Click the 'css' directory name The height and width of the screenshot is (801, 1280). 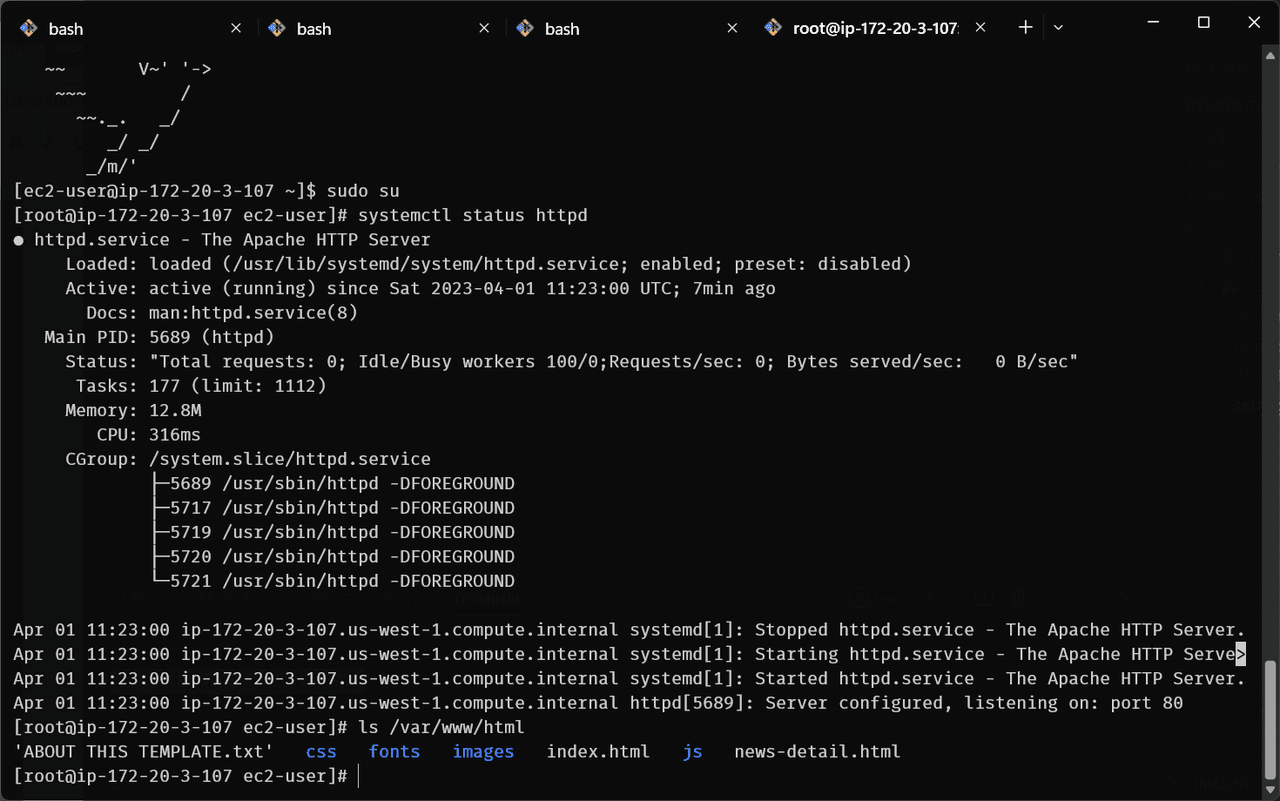pos(321,752)
